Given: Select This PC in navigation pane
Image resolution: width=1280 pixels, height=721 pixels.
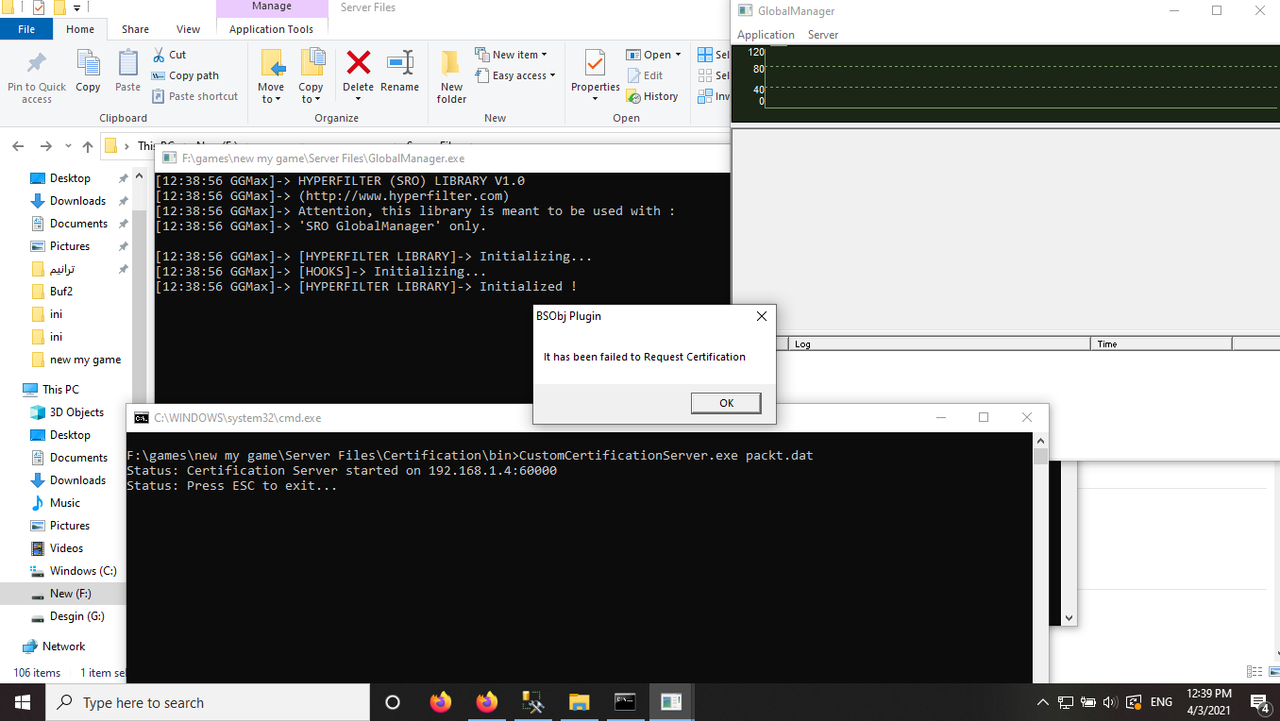Looking at the screenshot, I should [60, 389].
